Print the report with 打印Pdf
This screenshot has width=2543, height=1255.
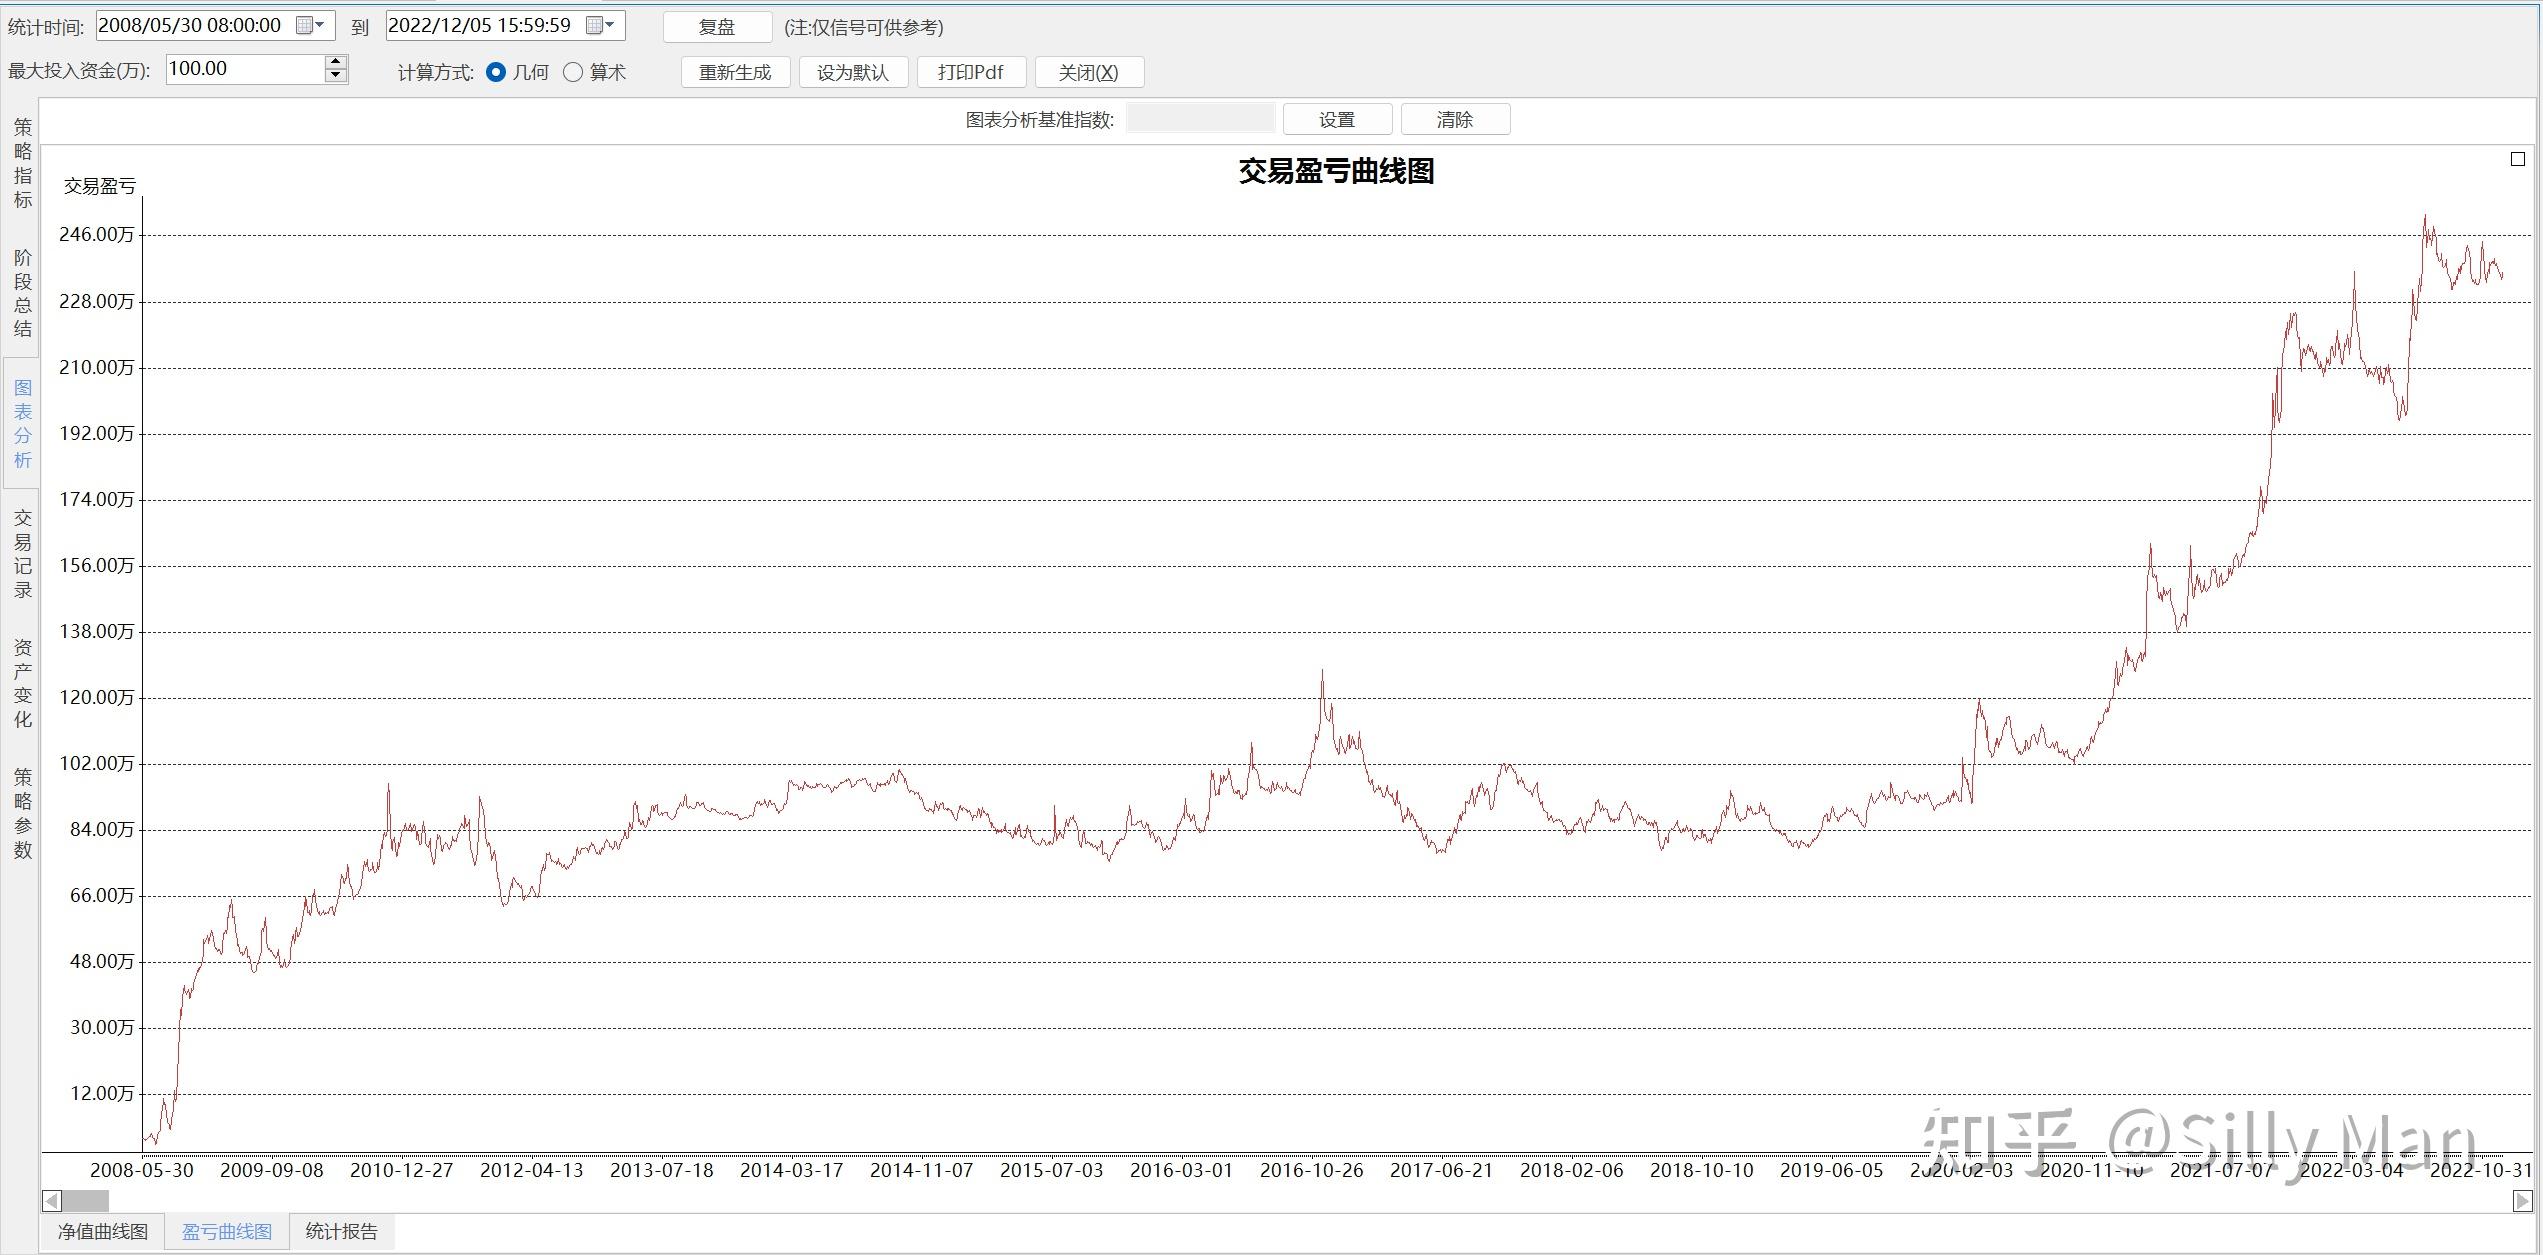point(971,72)
